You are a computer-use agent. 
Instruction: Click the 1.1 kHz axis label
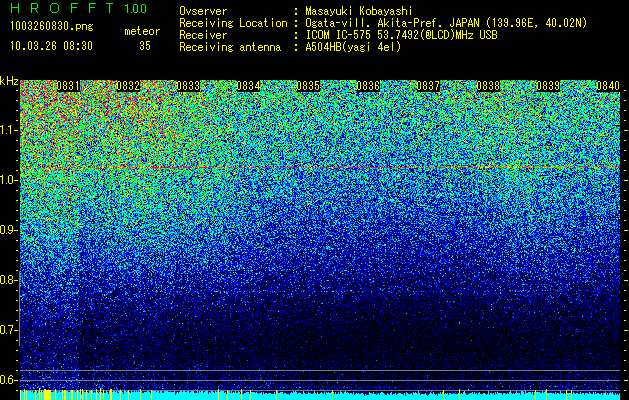click(8, 130)
